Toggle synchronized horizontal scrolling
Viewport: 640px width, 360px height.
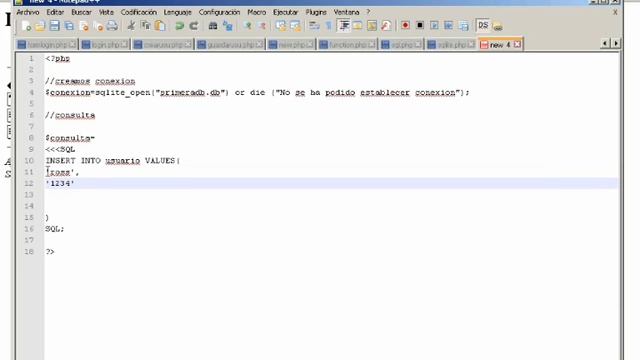295,26
